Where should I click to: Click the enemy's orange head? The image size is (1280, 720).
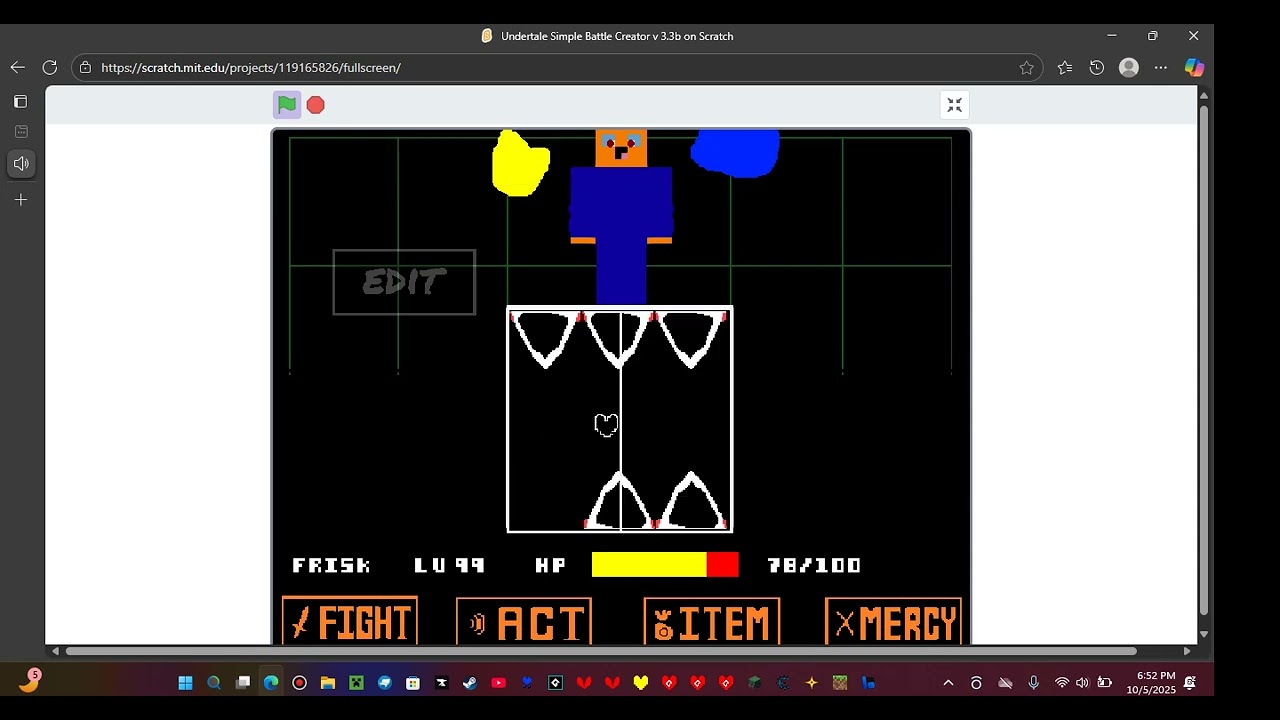click(x=621, y=148)
